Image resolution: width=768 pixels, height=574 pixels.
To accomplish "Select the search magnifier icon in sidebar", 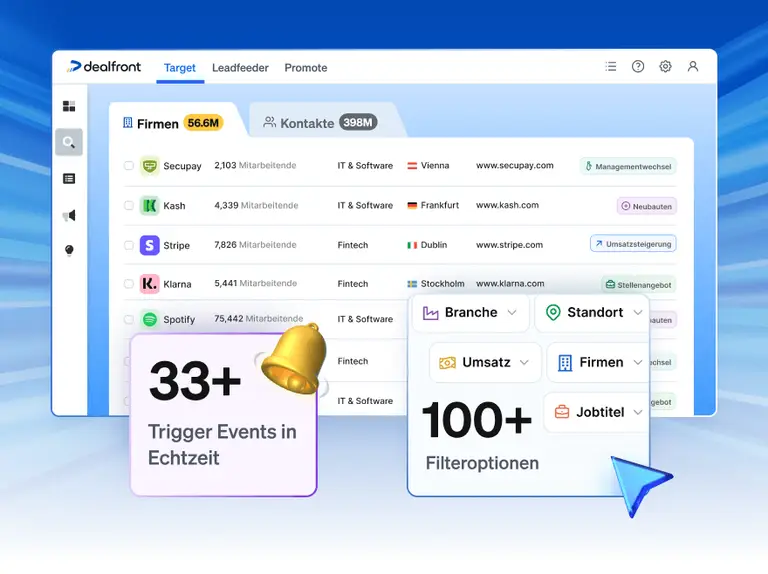I will pyautogui.click(x=69, y=142).
